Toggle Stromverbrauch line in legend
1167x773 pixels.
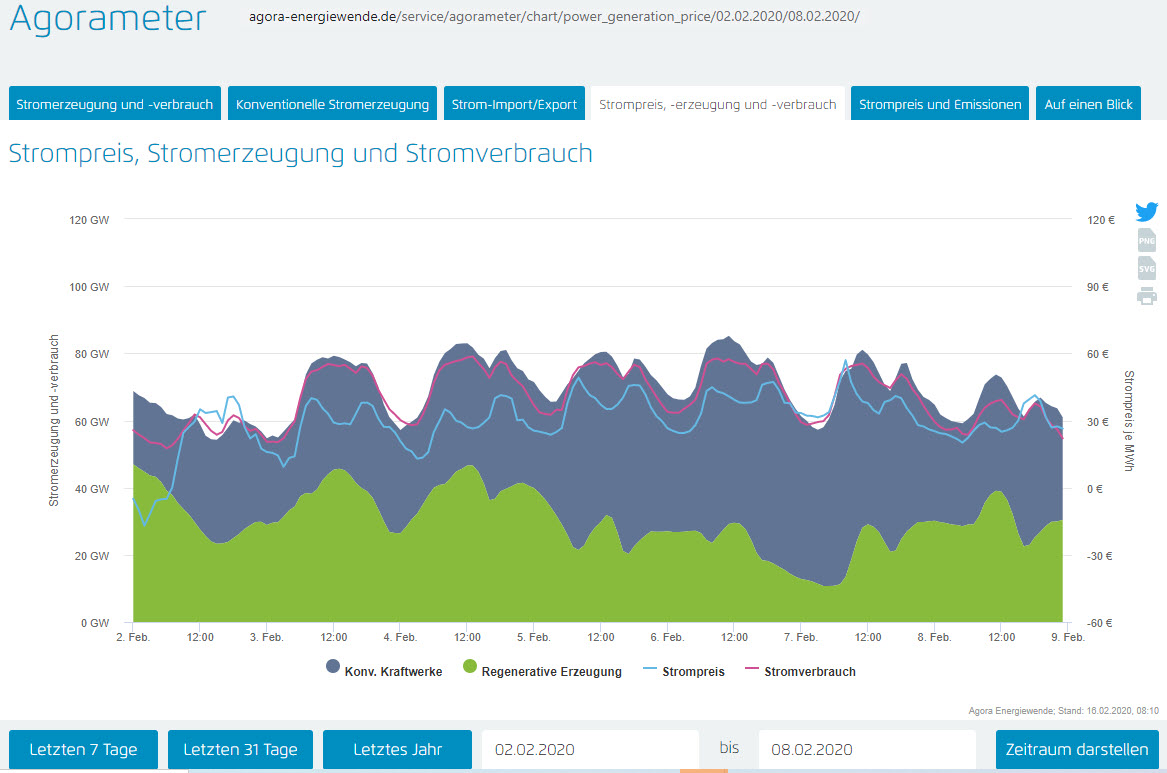tap(801, 671)
